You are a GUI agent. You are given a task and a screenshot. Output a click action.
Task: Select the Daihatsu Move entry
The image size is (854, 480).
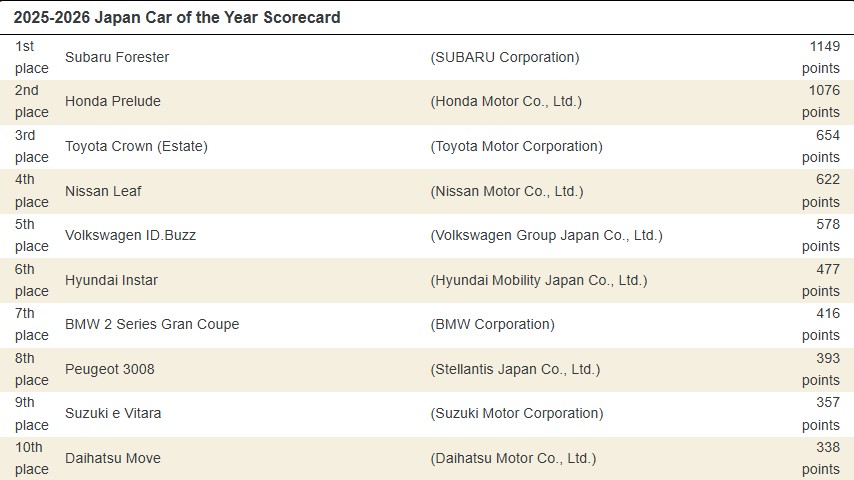click(x=112, y=458)
